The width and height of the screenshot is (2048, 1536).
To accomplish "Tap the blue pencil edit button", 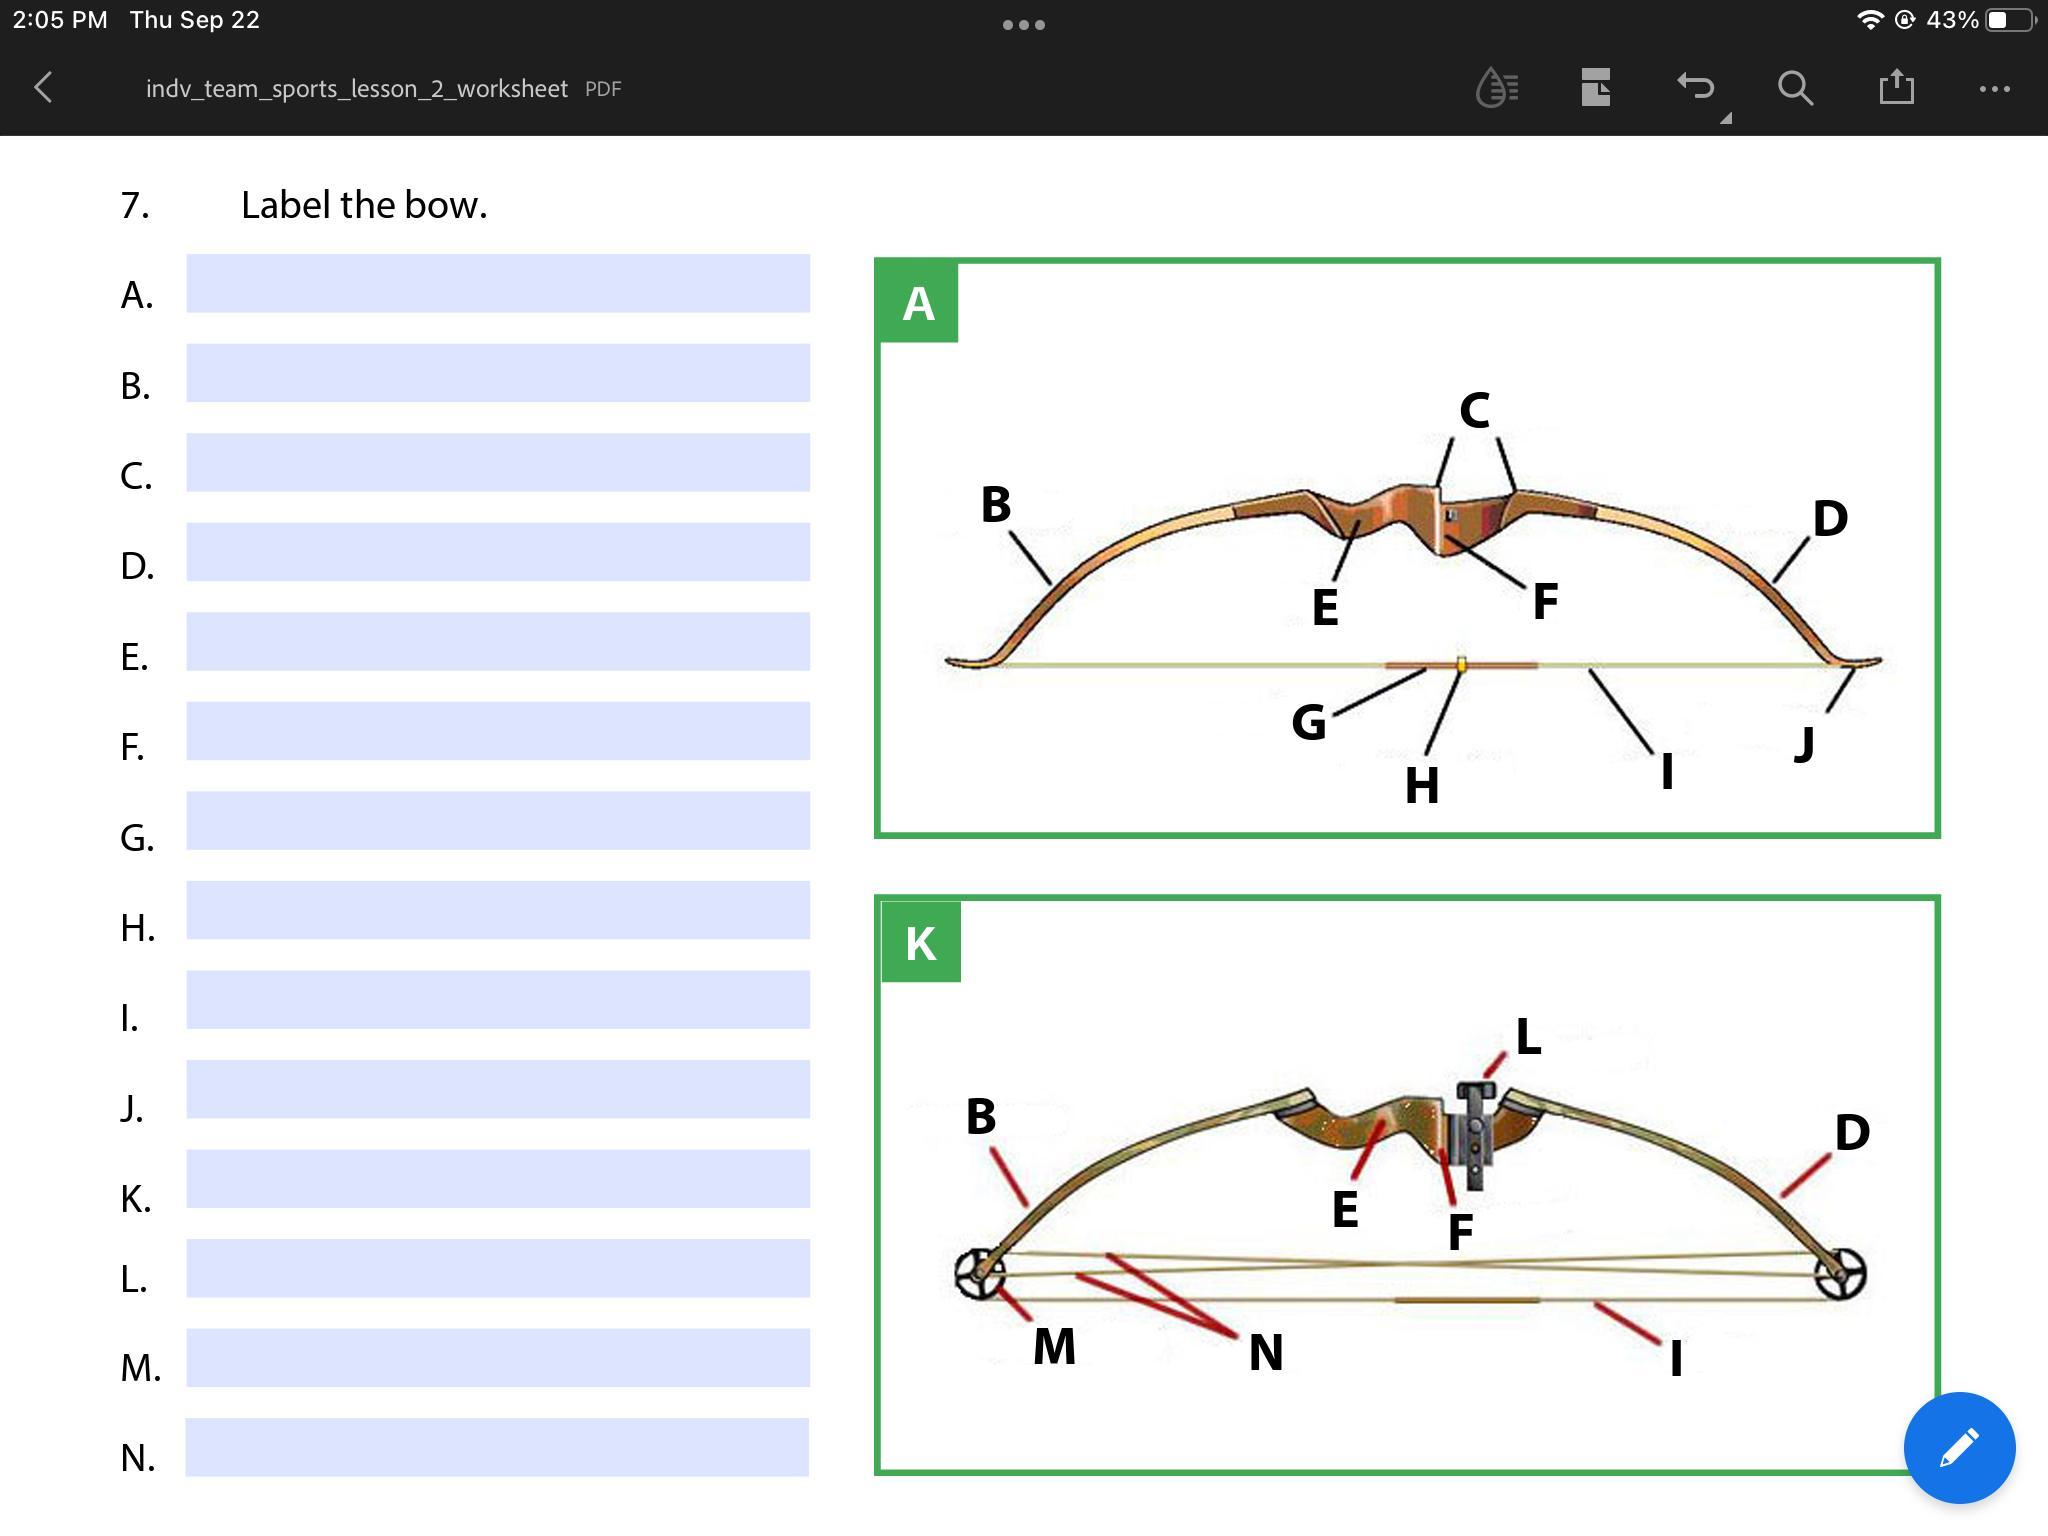I will 1958,1447.
